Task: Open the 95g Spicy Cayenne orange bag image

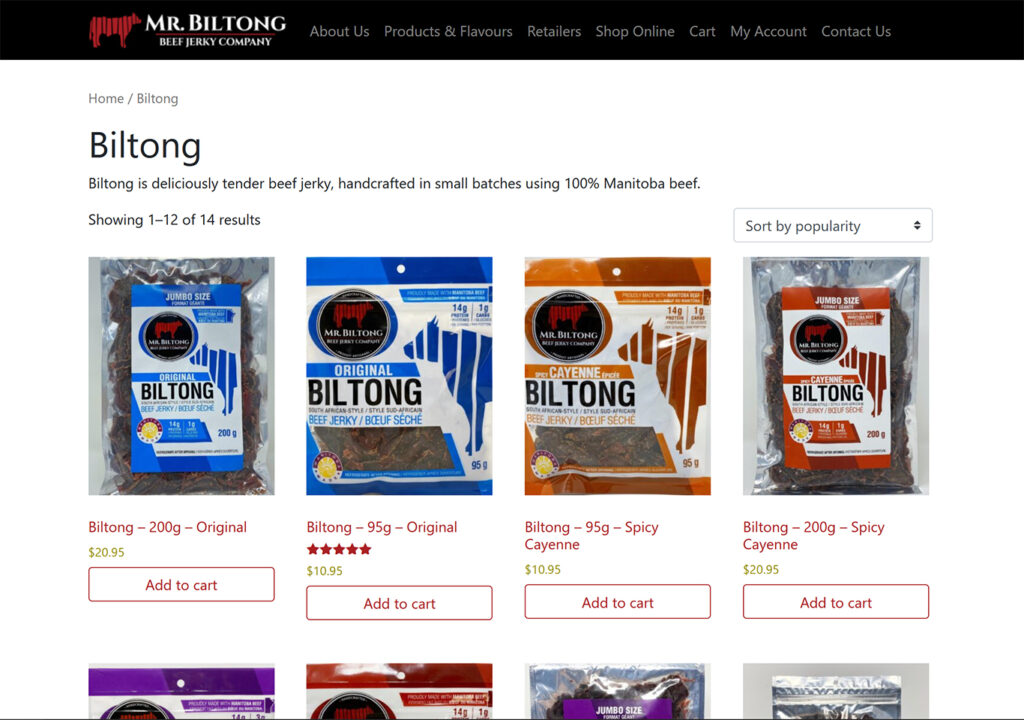Action: [x=618, y=376]
